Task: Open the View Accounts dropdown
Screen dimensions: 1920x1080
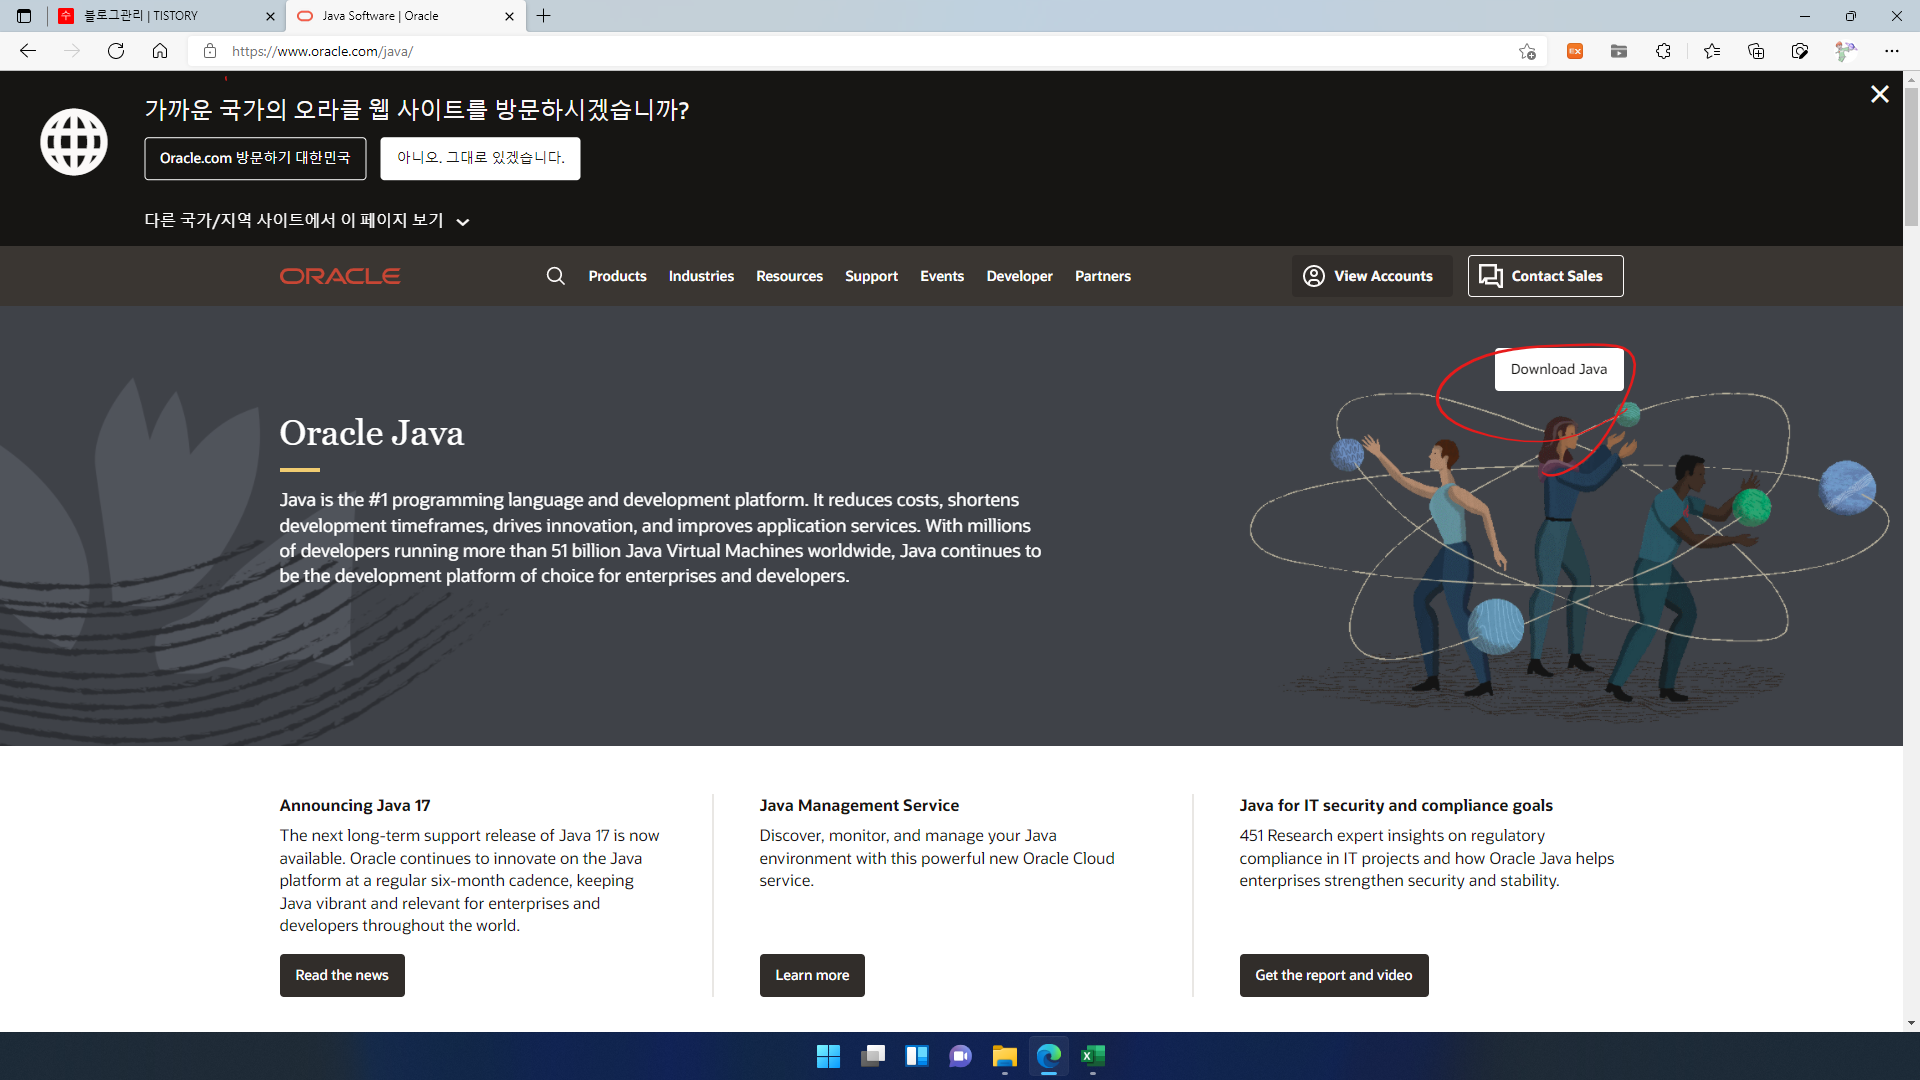Action: tap(1368, 276)
